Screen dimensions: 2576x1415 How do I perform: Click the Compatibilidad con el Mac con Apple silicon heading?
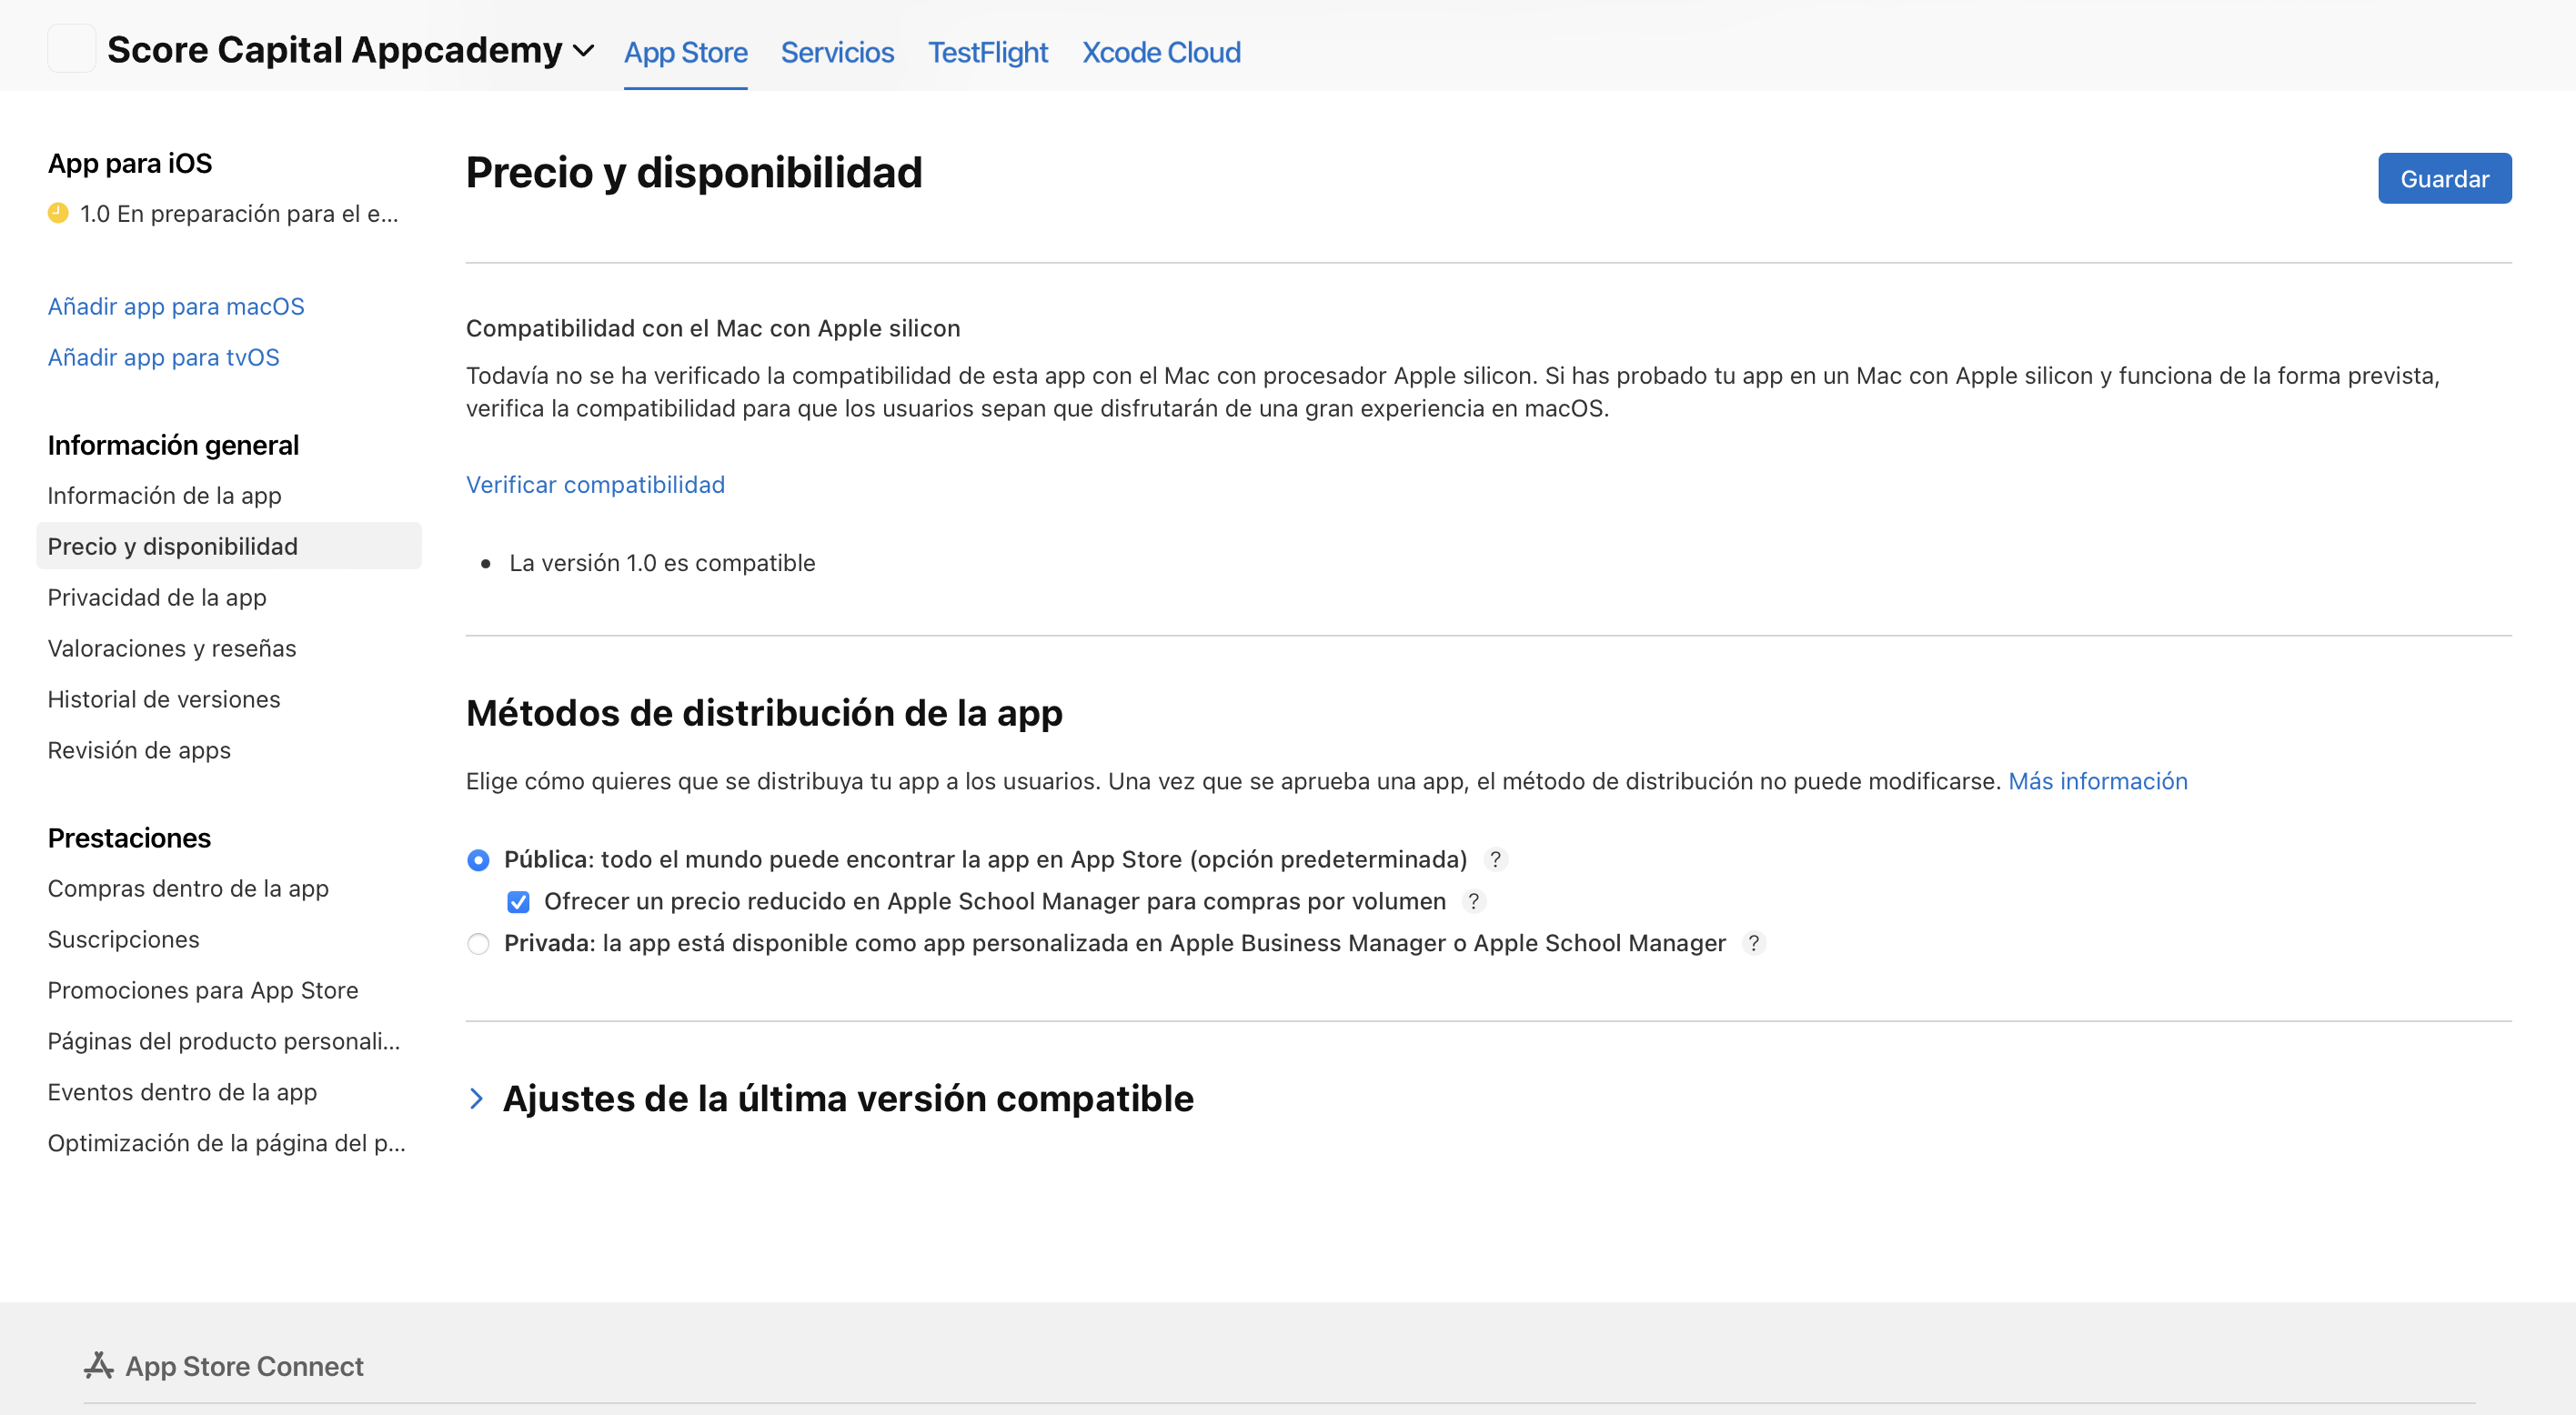point(713,328)
